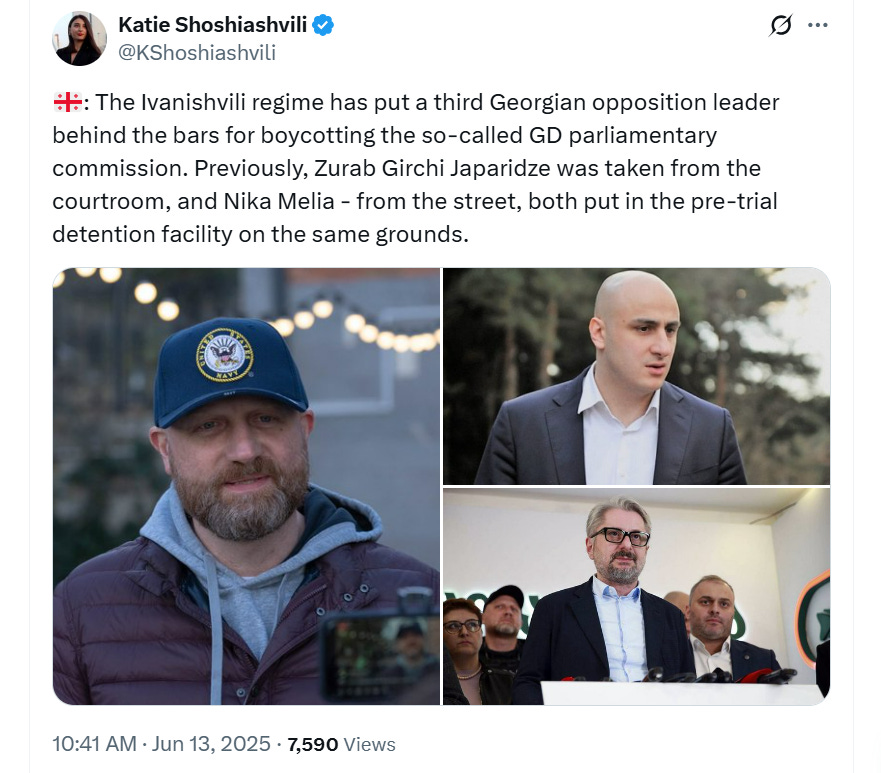
Task: Open the Grok slashed-circle icon
Action: (780, 25)
